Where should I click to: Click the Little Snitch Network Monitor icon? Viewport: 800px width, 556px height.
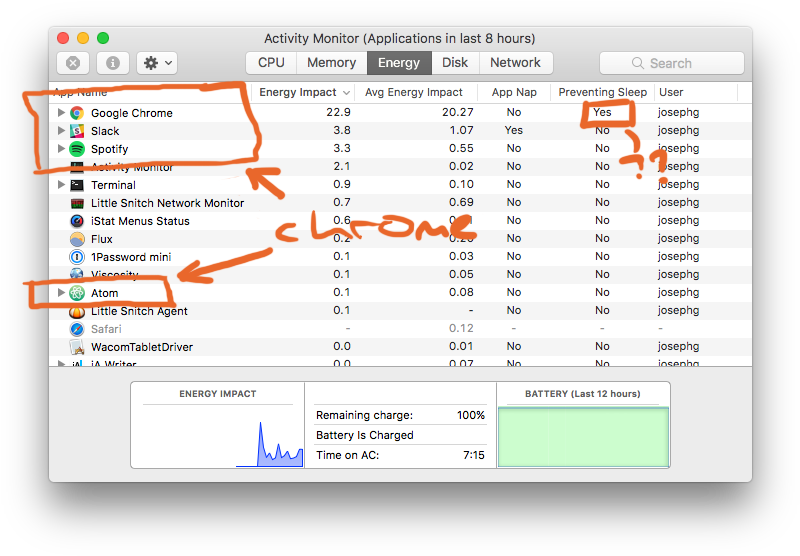pyautogui.click(x=77, y=203)
